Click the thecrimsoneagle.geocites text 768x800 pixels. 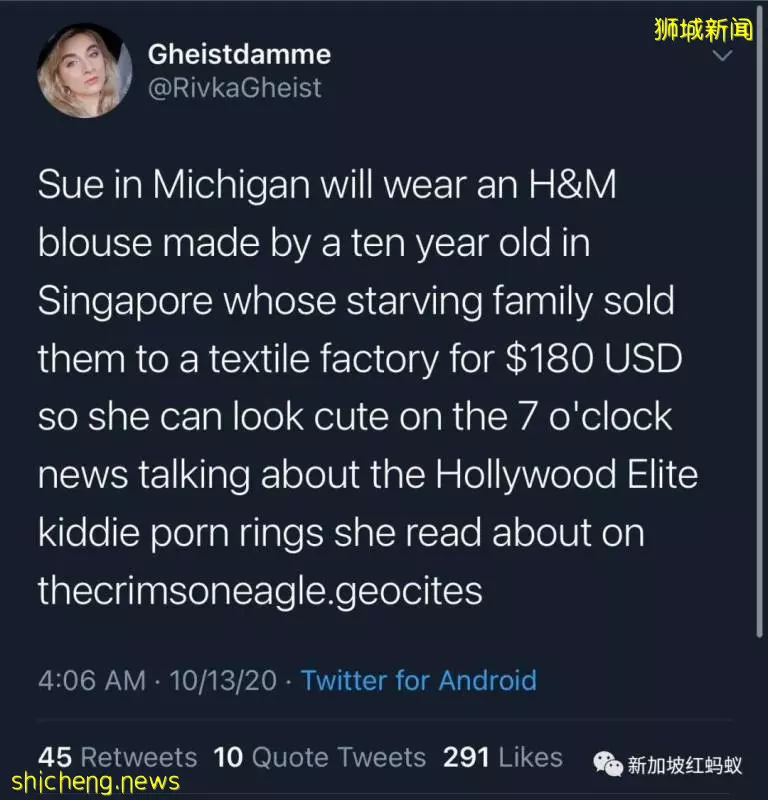pyautogui.click(x=260, y=591)
